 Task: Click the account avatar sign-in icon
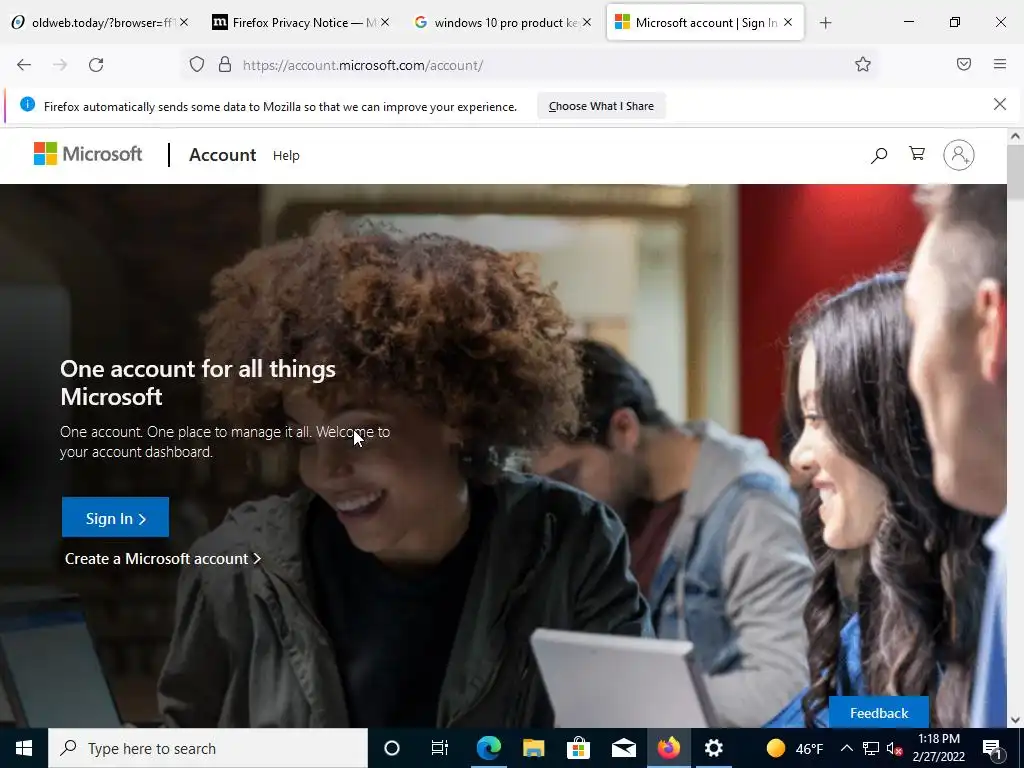pos(959,155)
